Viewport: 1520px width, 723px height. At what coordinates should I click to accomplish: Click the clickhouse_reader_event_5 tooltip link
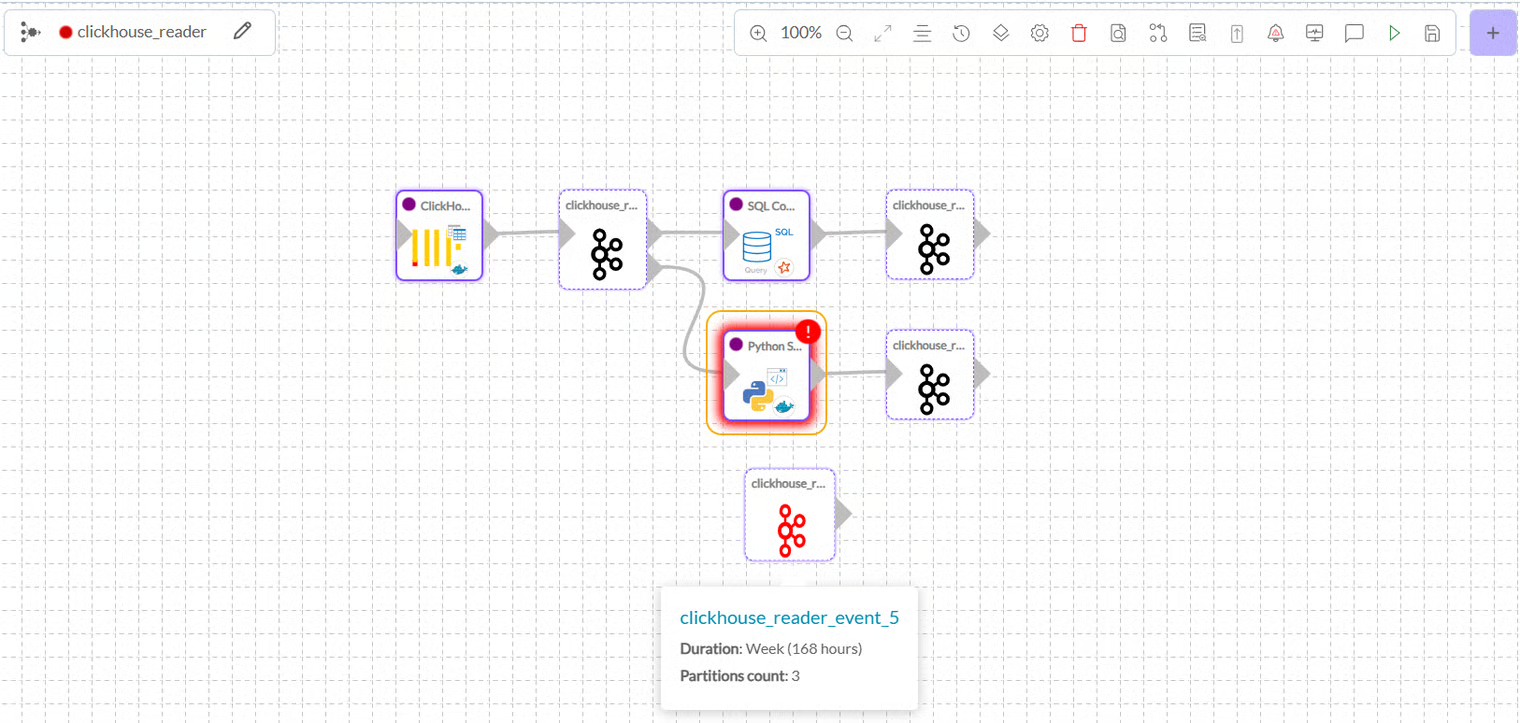point(789,617)
